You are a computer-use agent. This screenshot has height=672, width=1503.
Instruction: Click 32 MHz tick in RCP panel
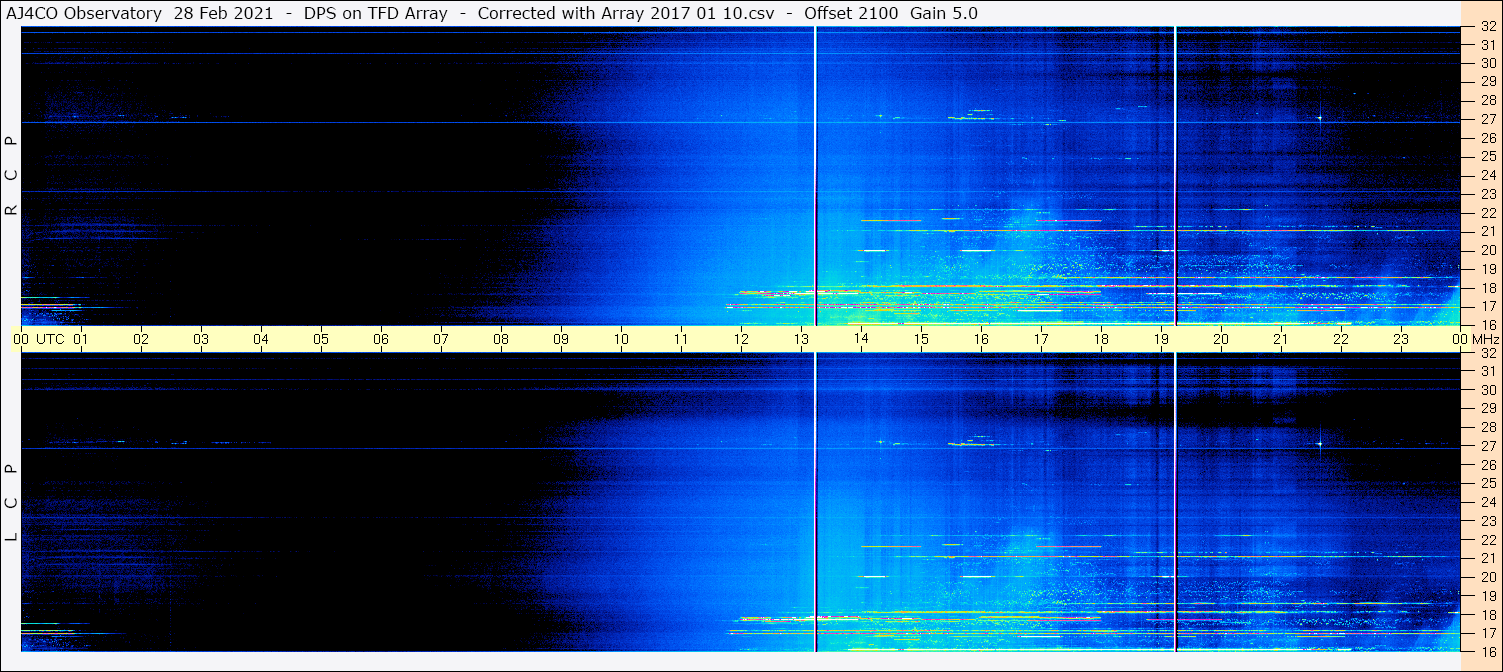pos(1487,27)
